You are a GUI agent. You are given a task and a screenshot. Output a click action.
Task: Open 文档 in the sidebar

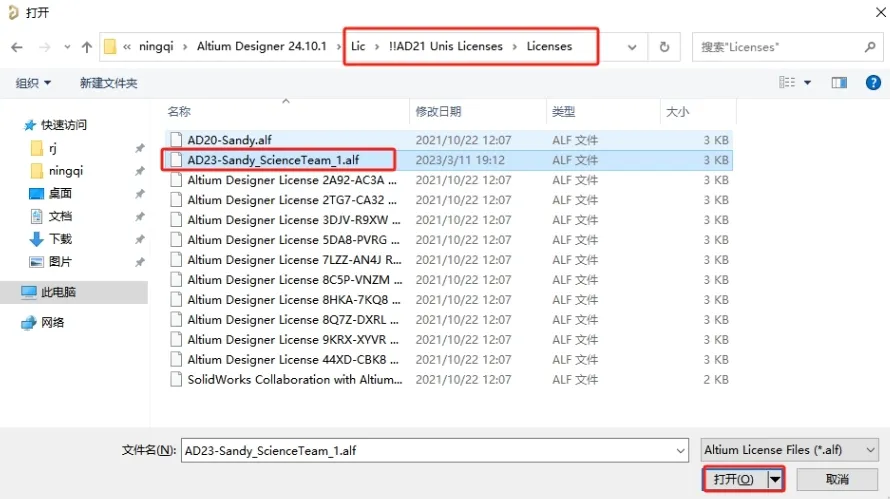[60, 216]
